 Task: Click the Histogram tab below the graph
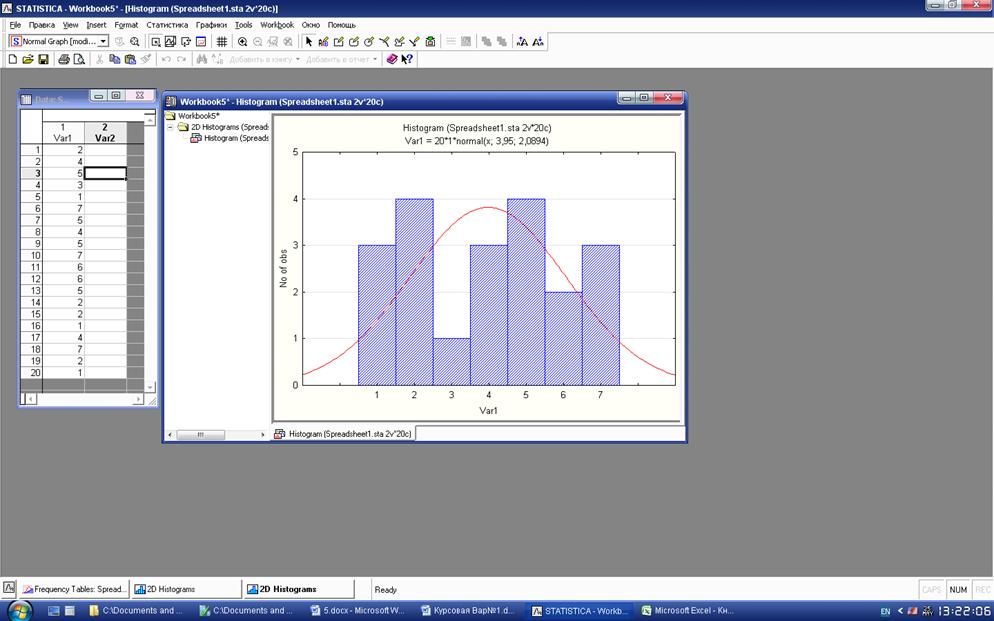click(343, 434)
